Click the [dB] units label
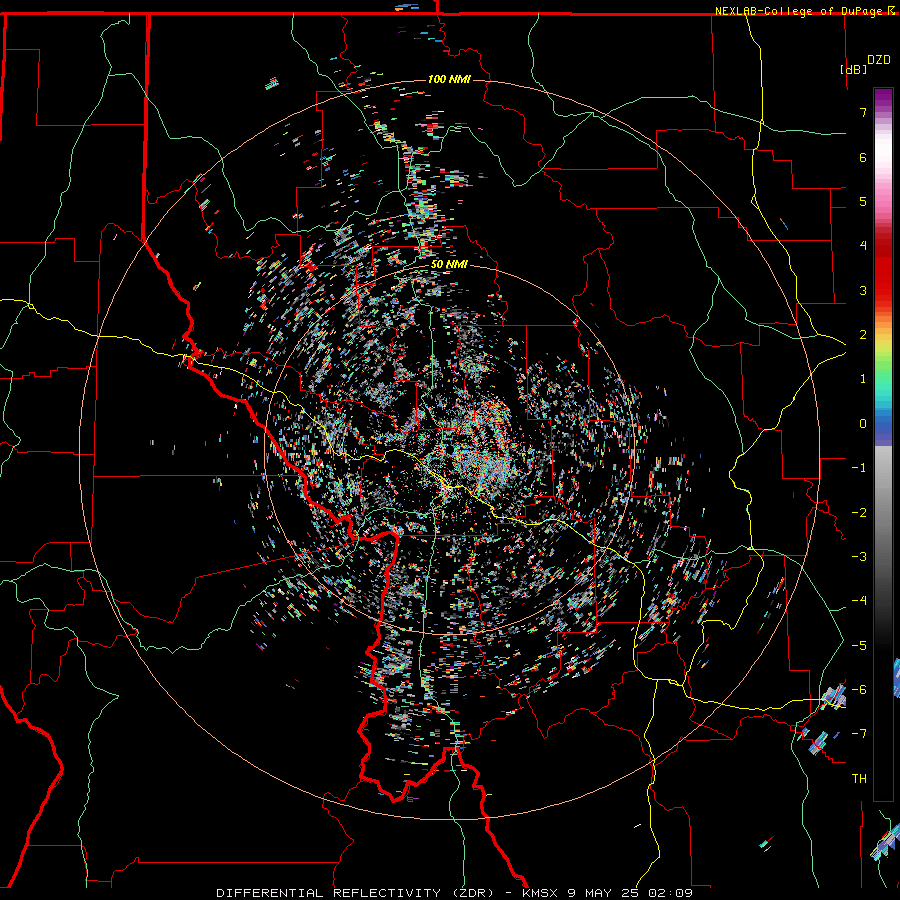This screenshot has height=900, width=900. 854,69
